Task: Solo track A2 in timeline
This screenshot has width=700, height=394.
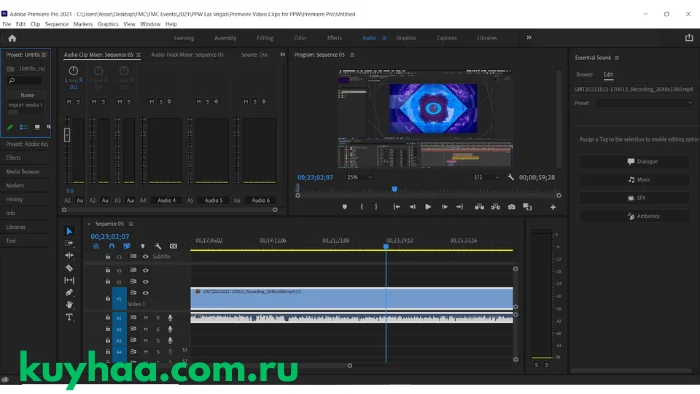Action: coord(158,329)
